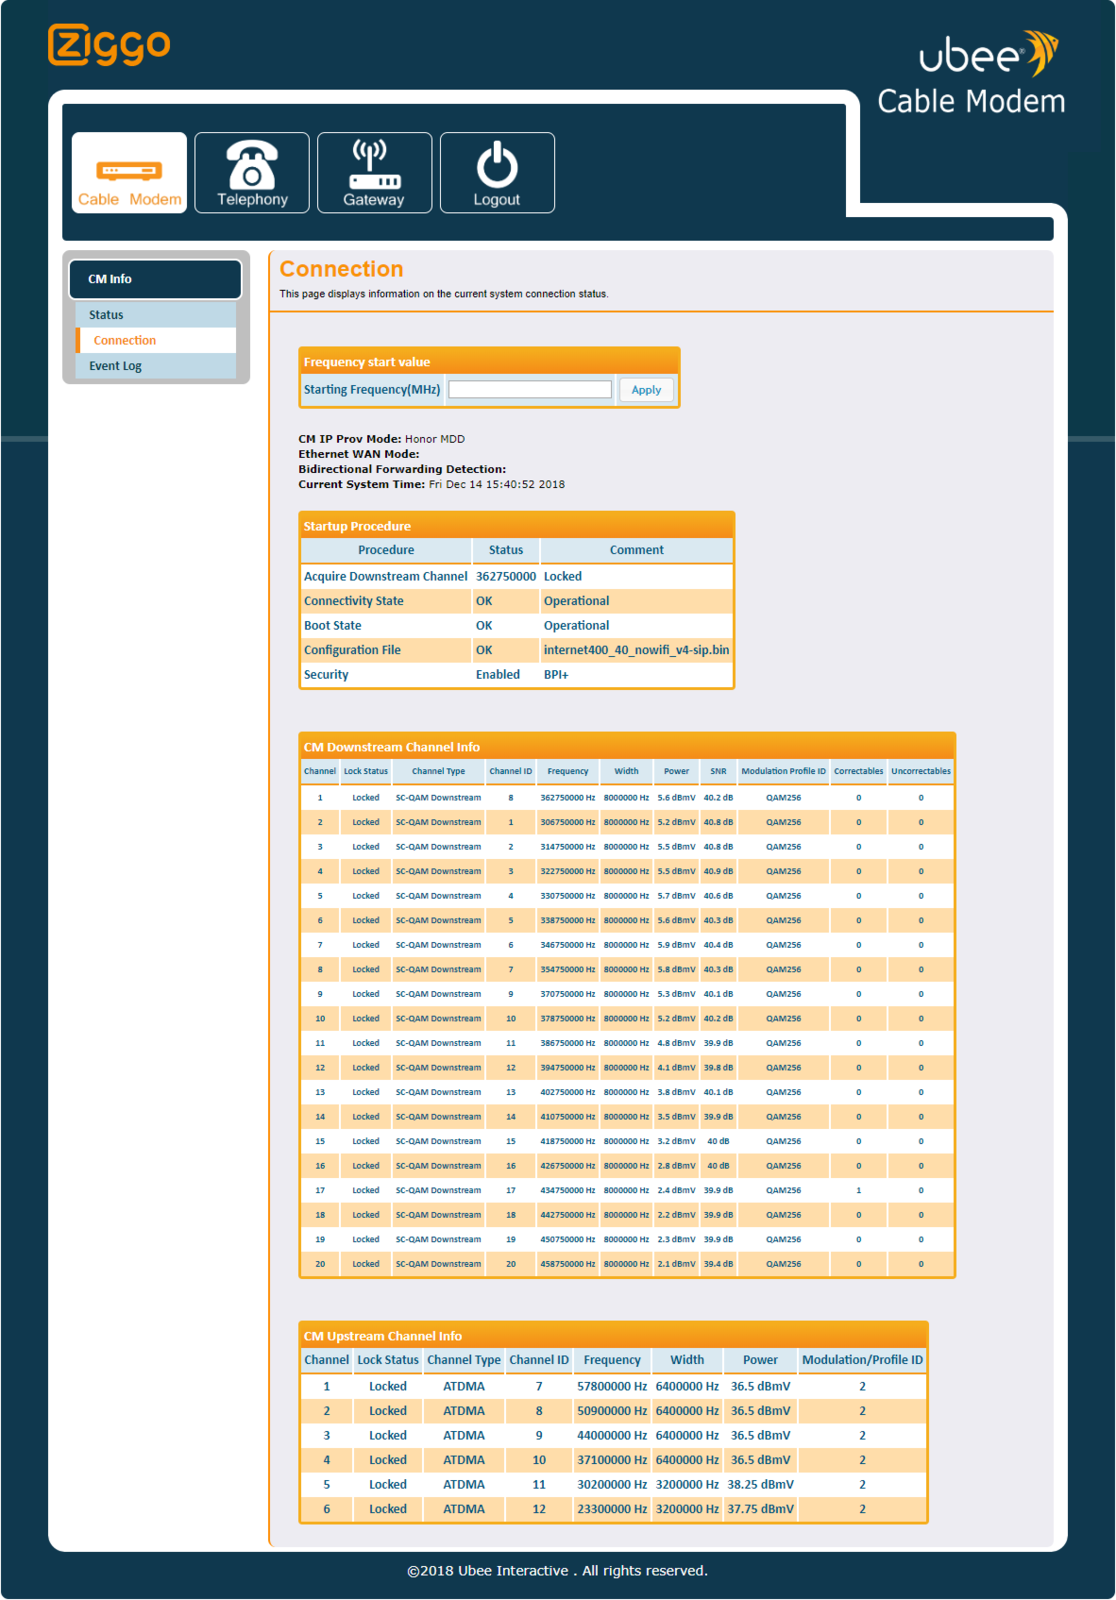Click the CM Downstream Channel Info header
This screenshot has height=1600, width=1116.
coord(627,747)
